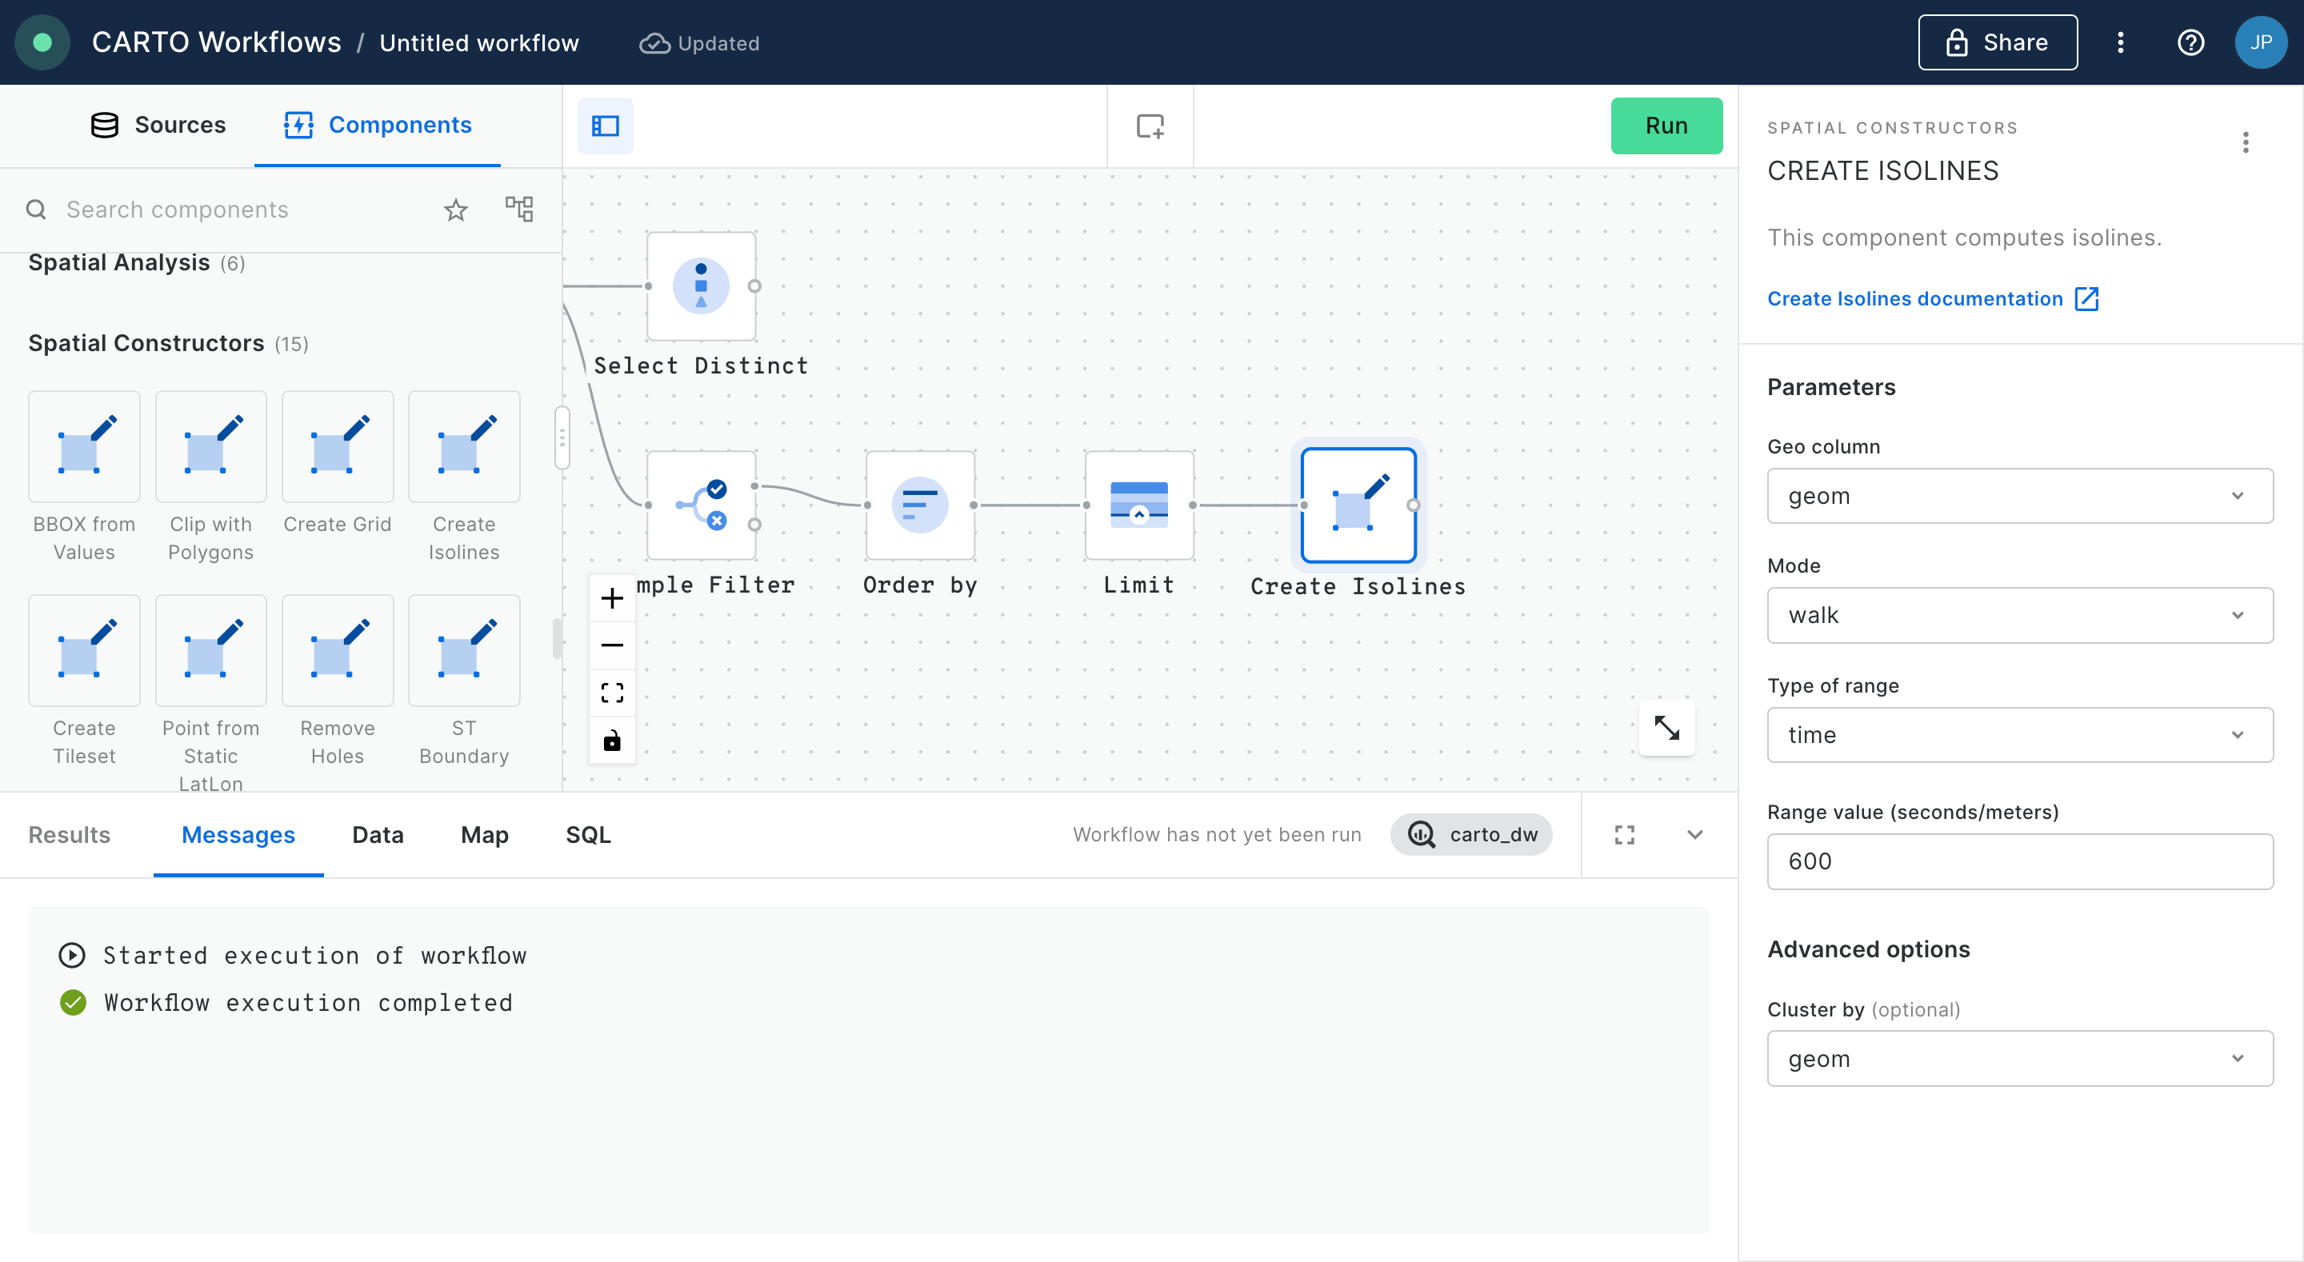The height and width of the screenshot is (1262, 2304).
Task: Open the SQL results tab
Action: pos(588,835)
